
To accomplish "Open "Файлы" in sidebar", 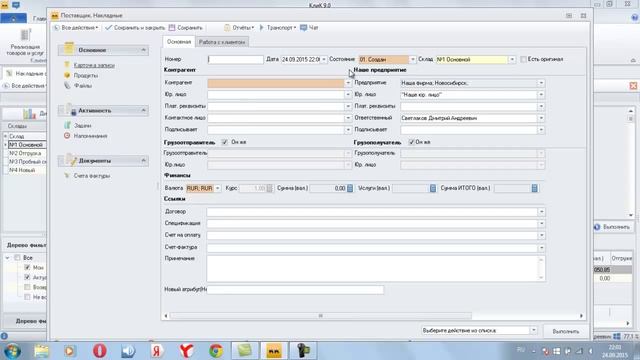I will coord(83,86).
